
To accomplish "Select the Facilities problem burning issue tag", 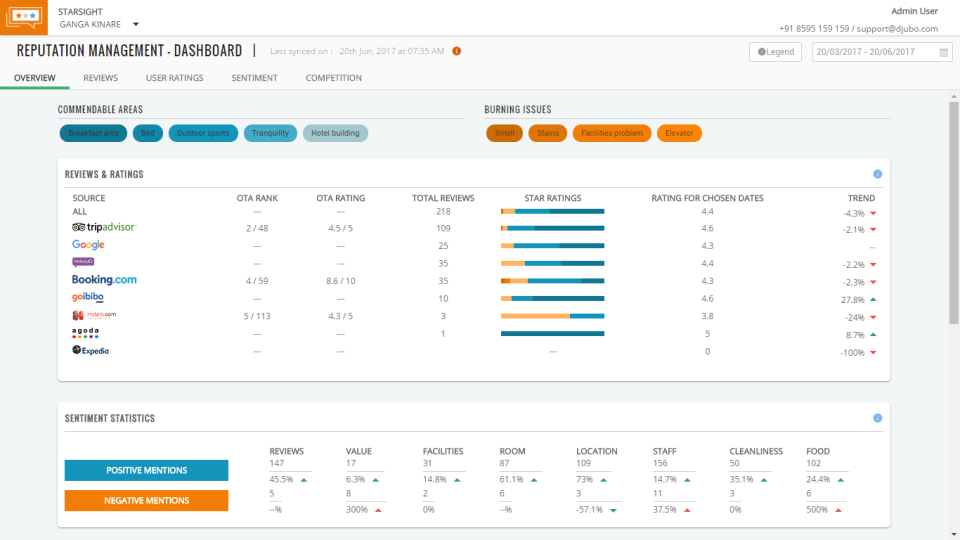I will (x=612, y=133).
